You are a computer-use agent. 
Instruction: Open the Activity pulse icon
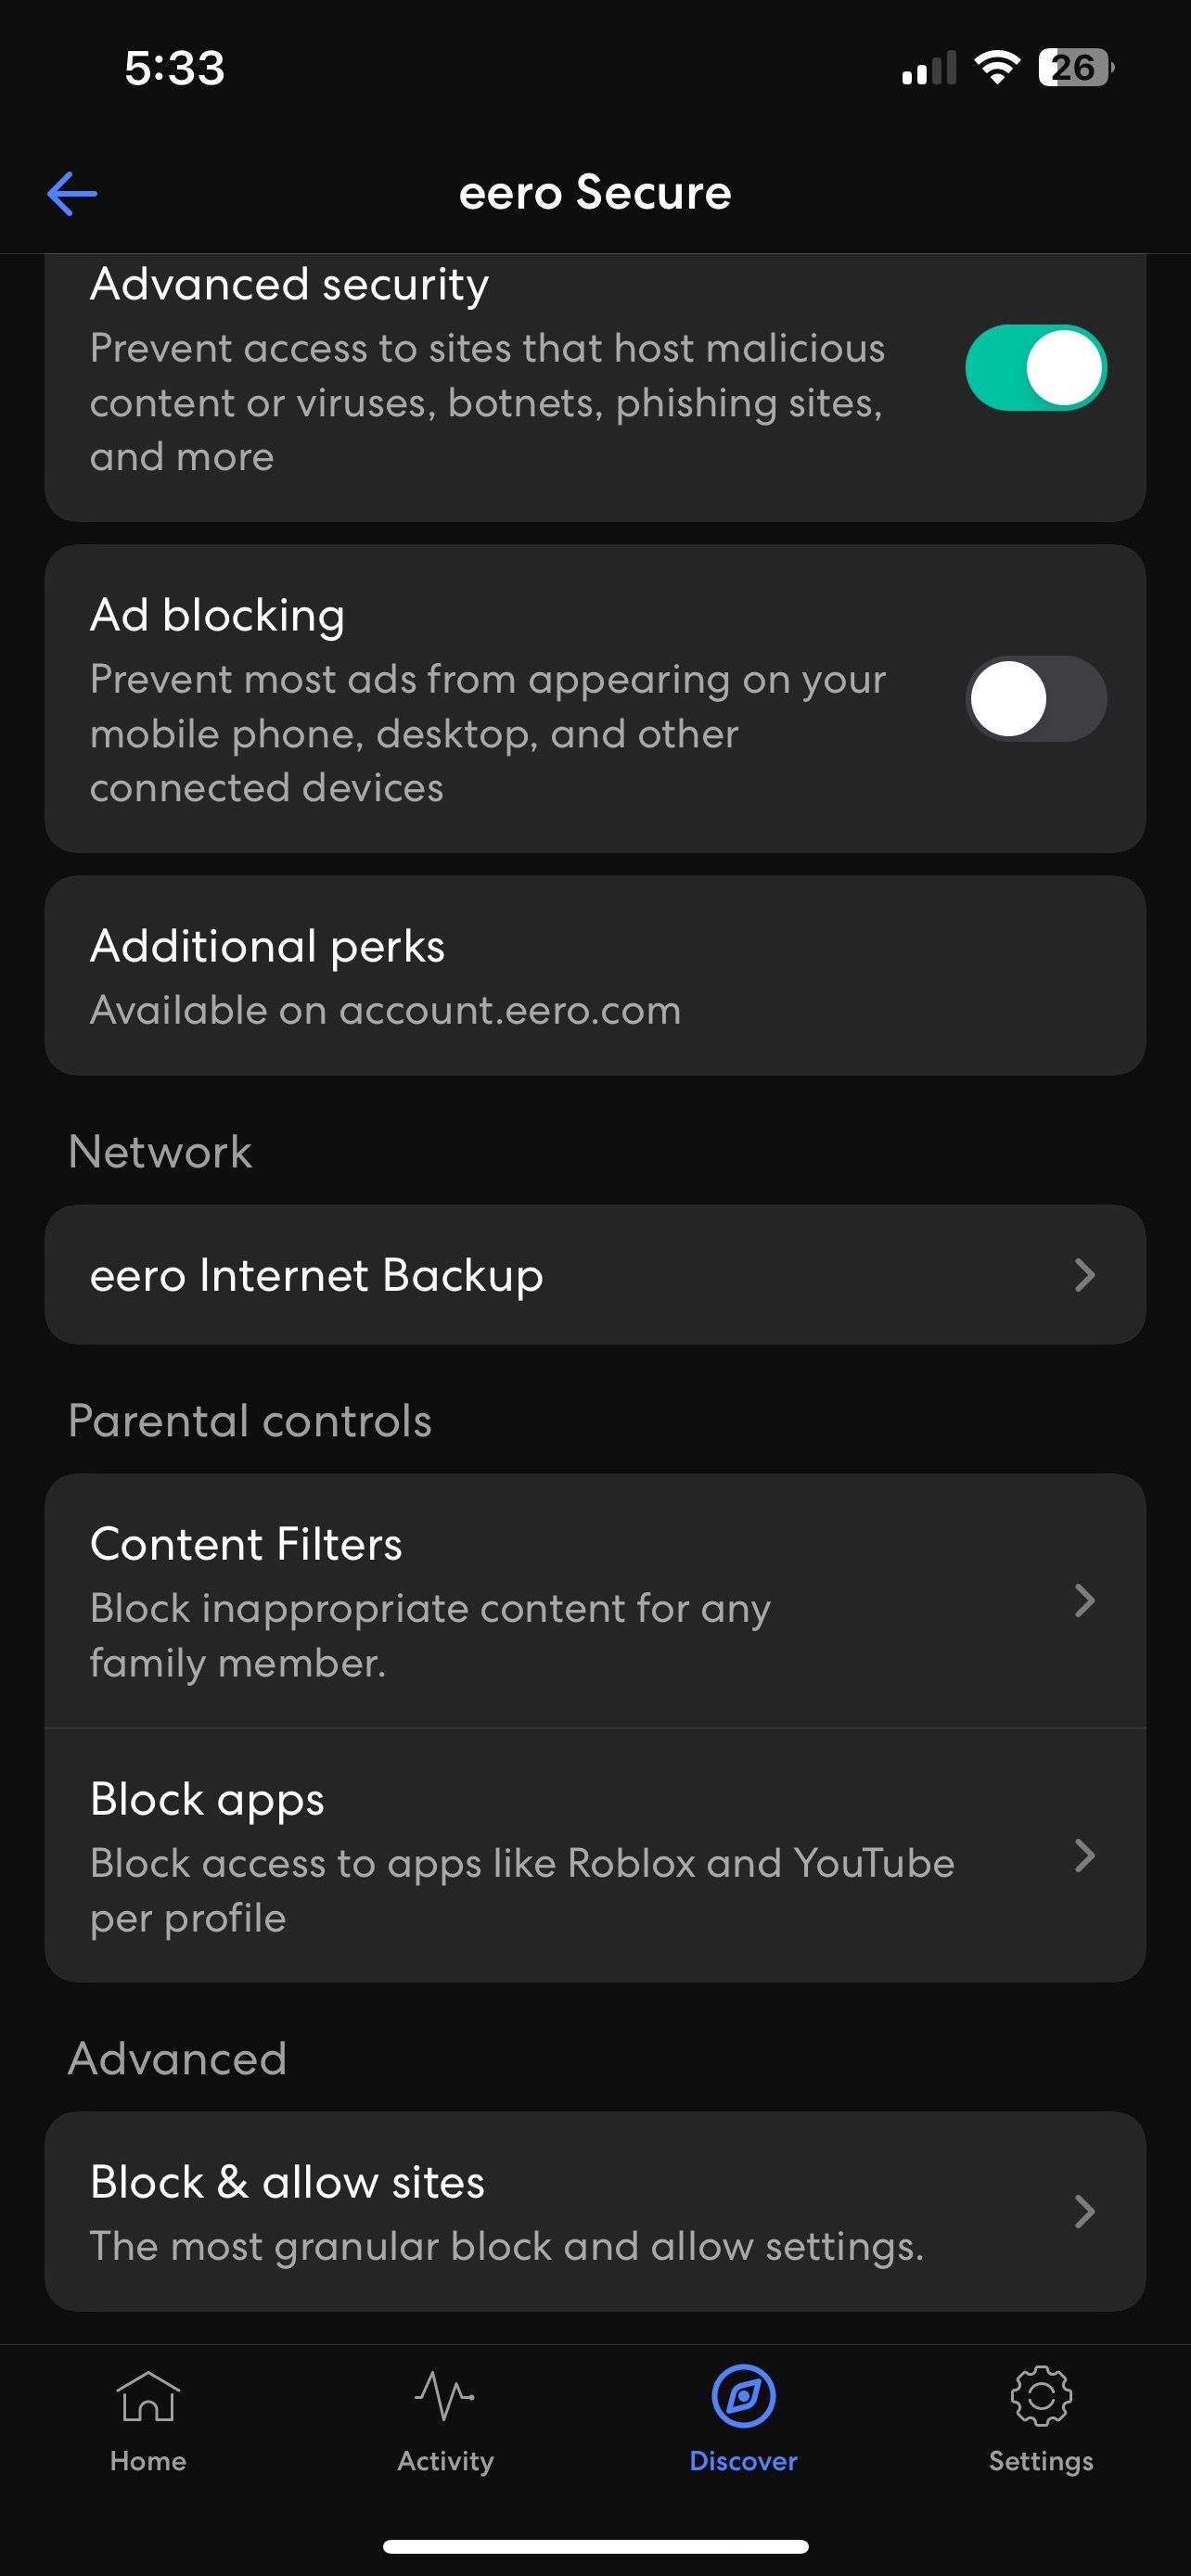(x=445, y=2397)
